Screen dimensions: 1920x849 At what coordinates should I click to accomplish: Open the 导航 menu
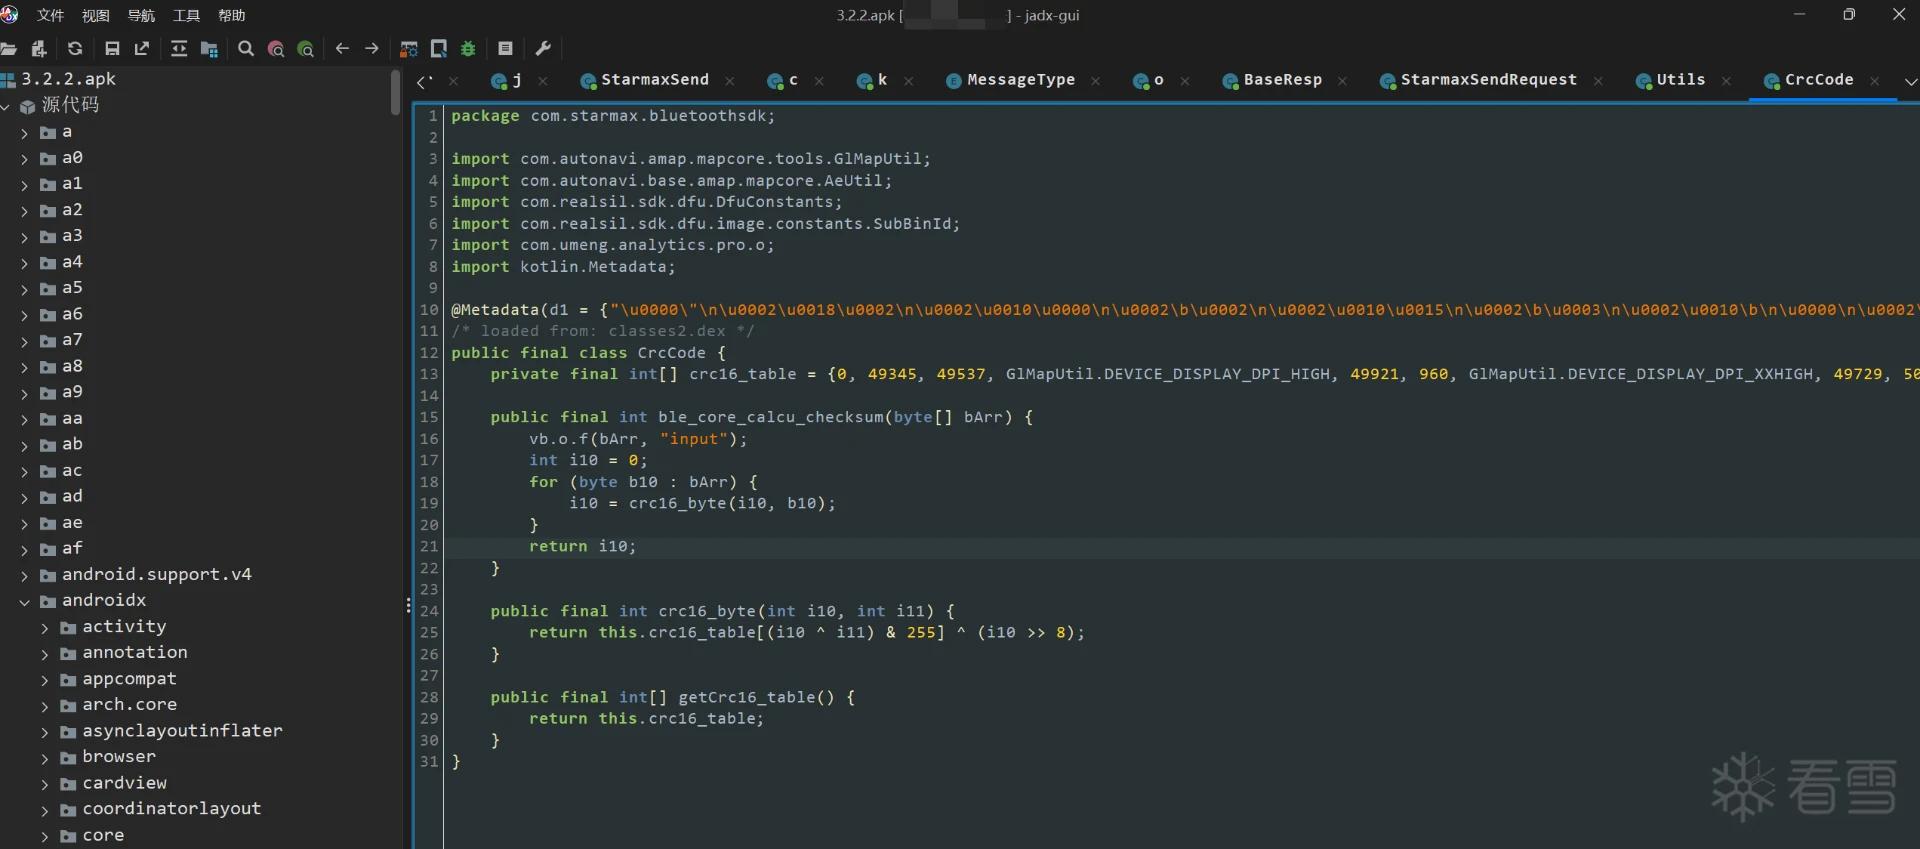pyautogui.click(x=141, y=15)
